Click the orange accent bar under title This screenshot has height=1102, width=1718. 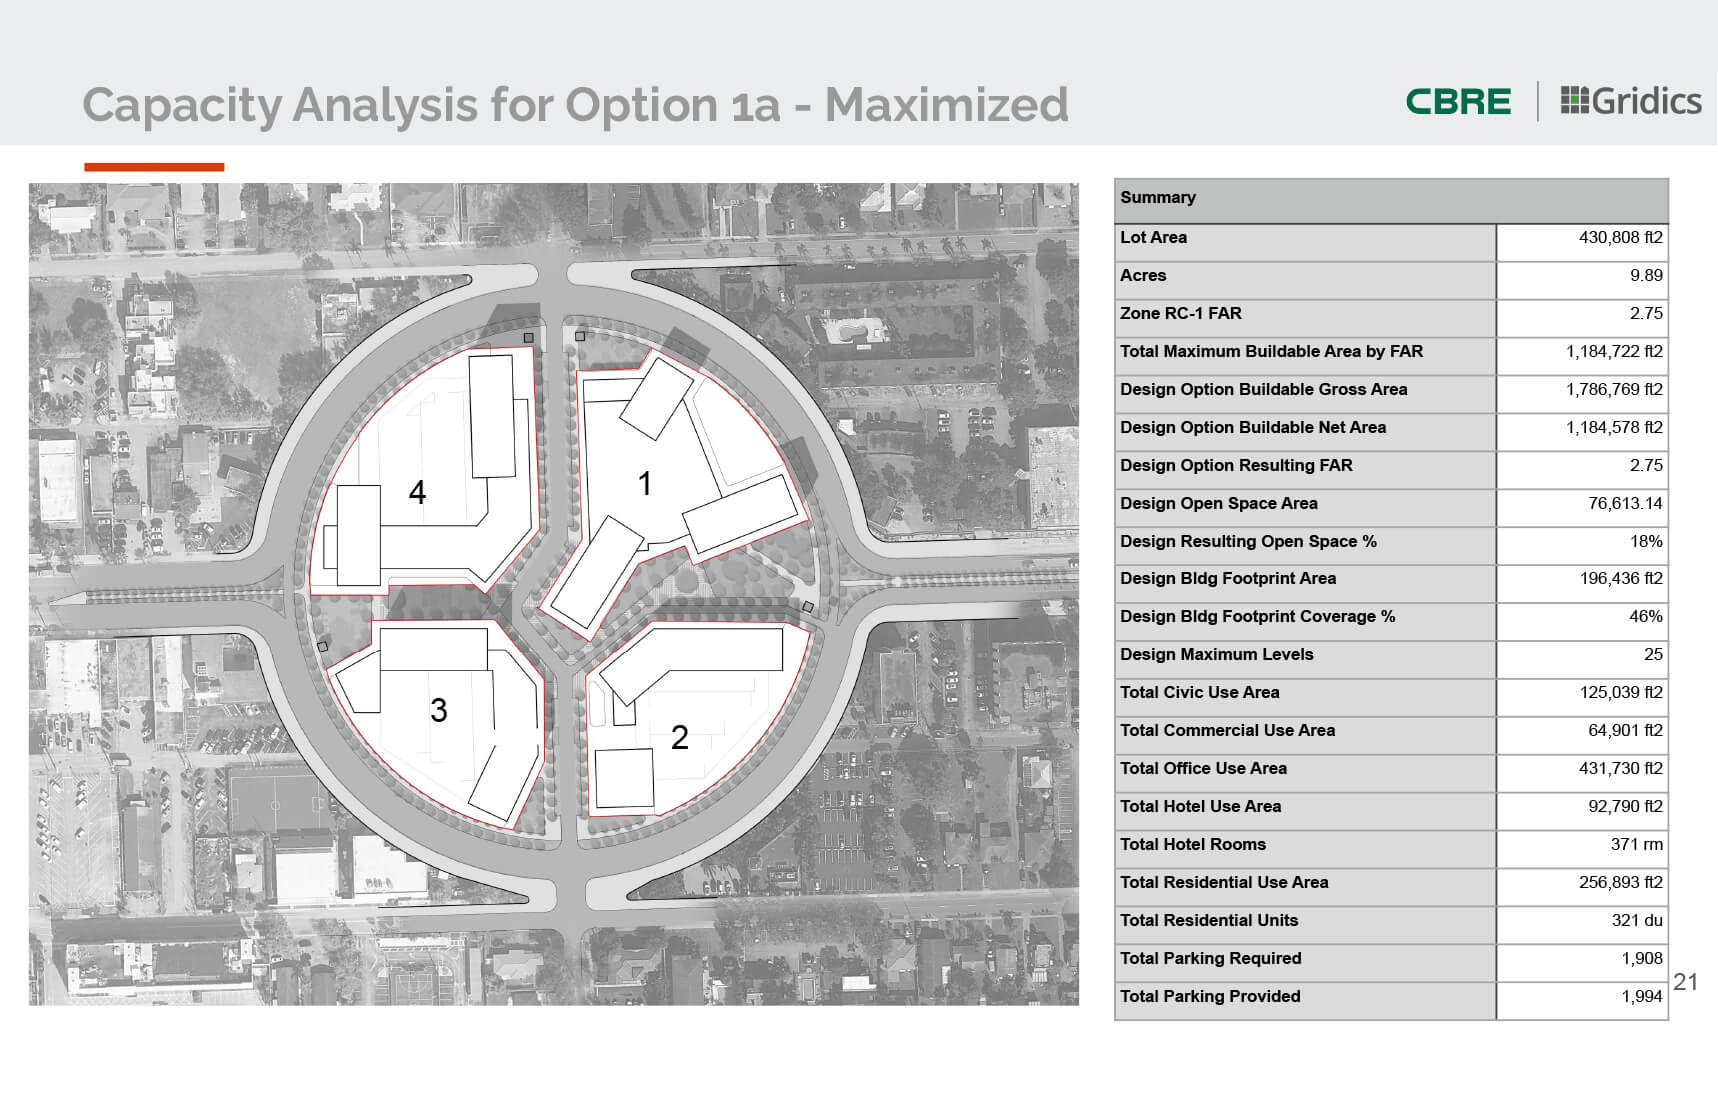pos(154,167)
